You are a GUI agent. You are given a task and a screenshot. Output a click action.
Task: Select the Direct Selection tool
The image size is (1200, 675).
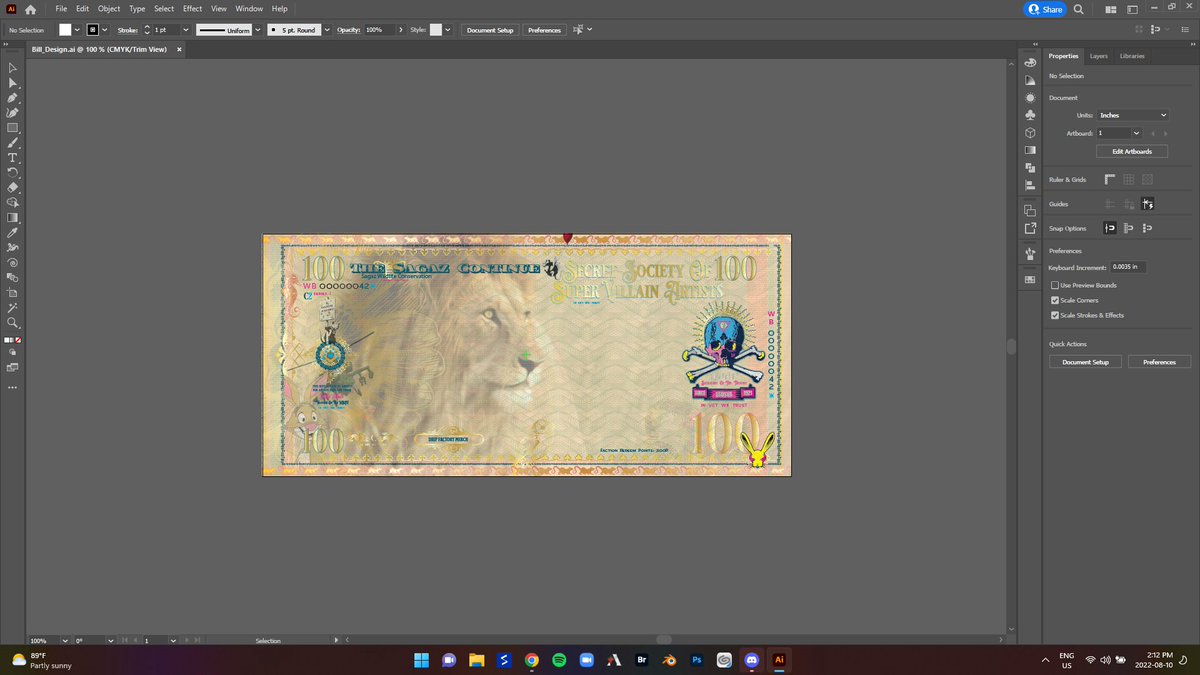click(x=13, y=83)
